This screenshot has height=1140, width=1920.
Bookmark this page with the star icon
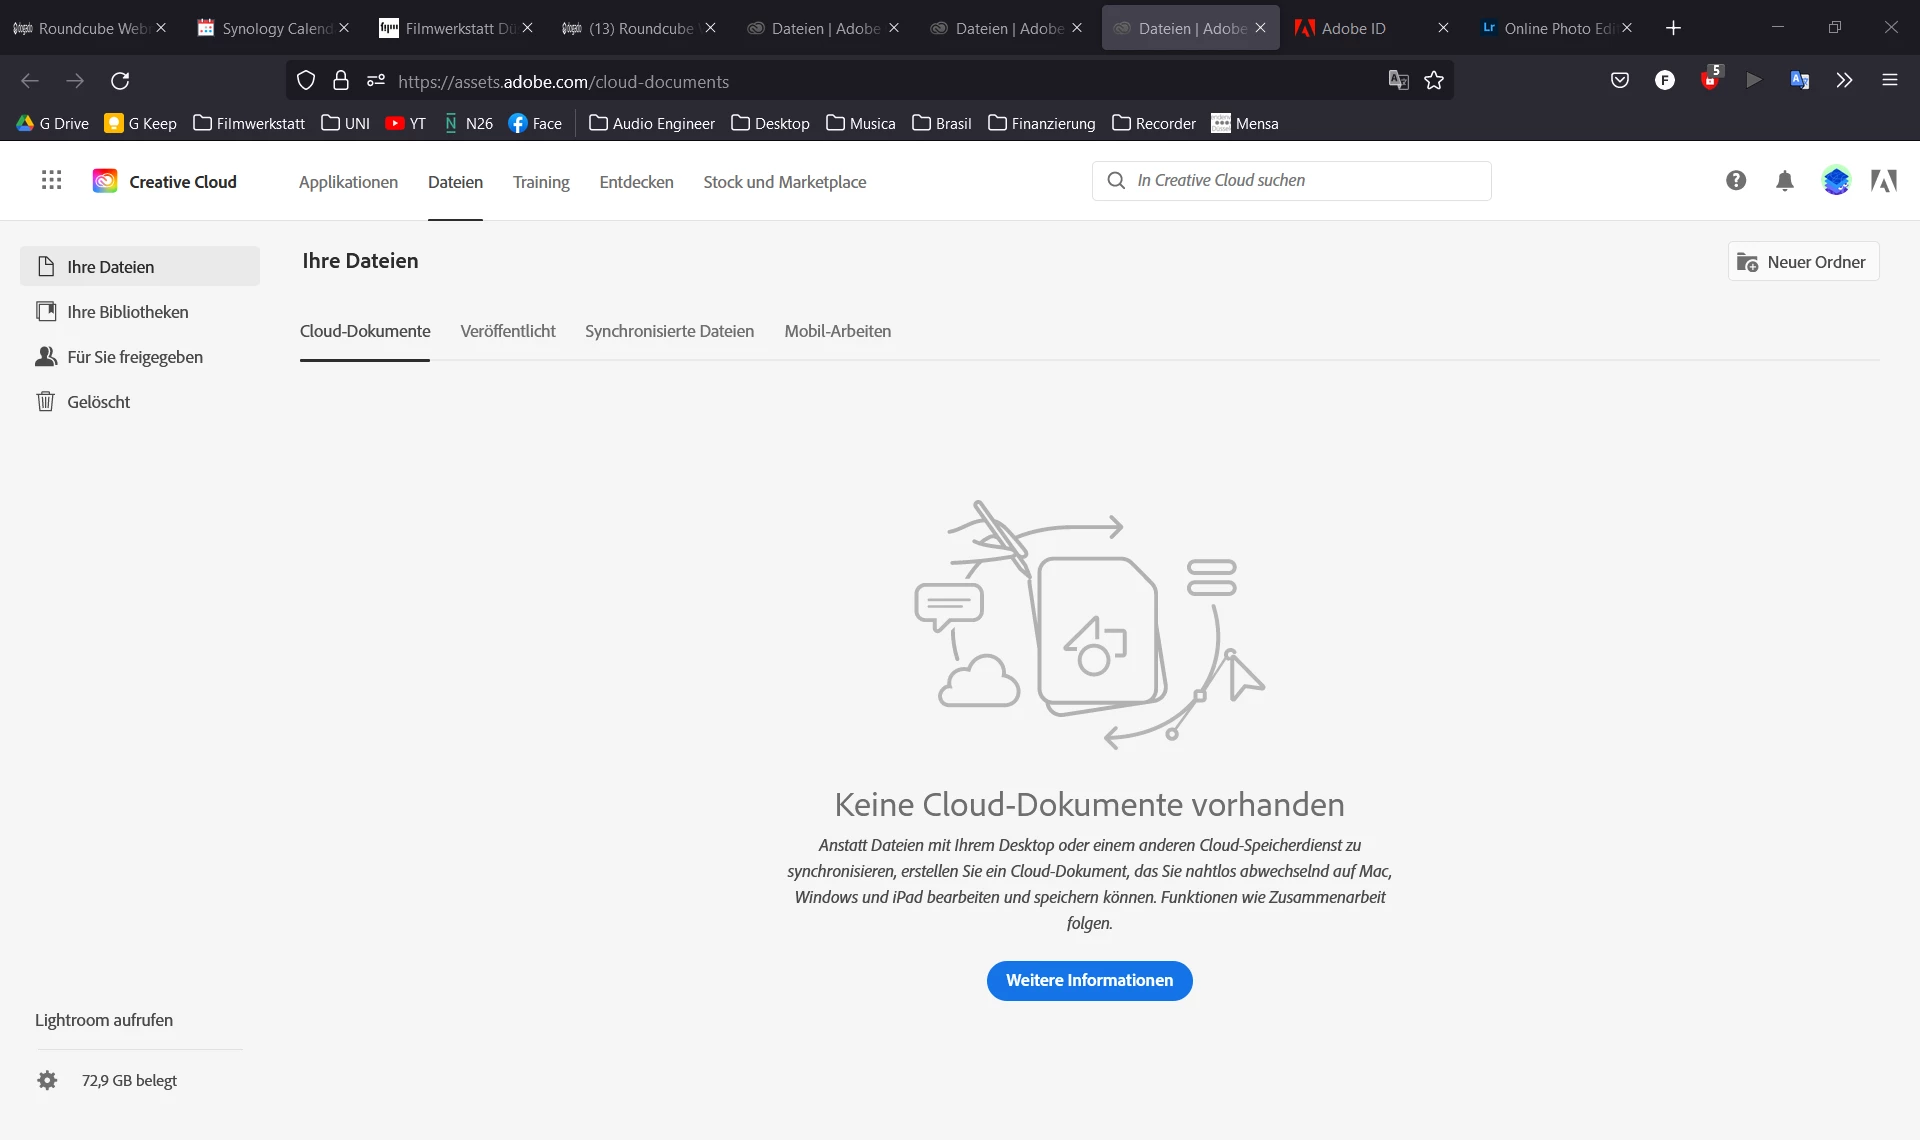[x=1434, y=81]
